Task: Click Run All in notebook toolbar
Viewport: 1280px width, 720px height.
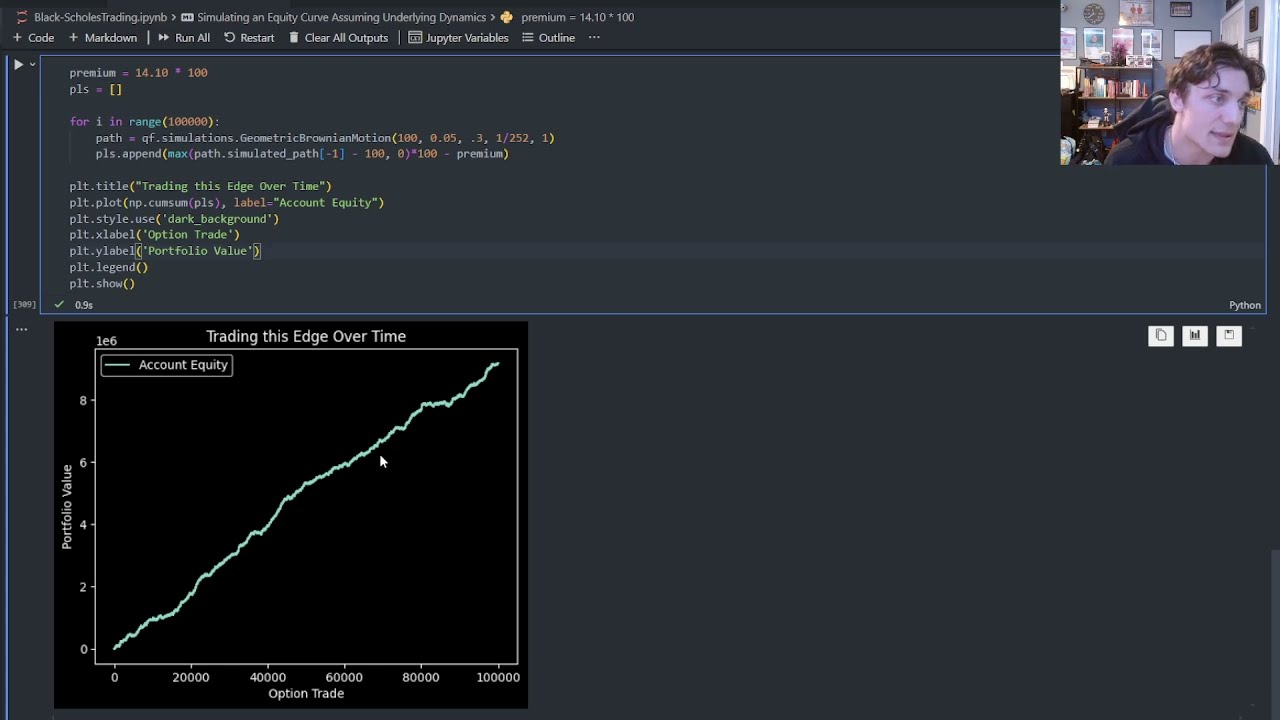Action: pos(184,38)
